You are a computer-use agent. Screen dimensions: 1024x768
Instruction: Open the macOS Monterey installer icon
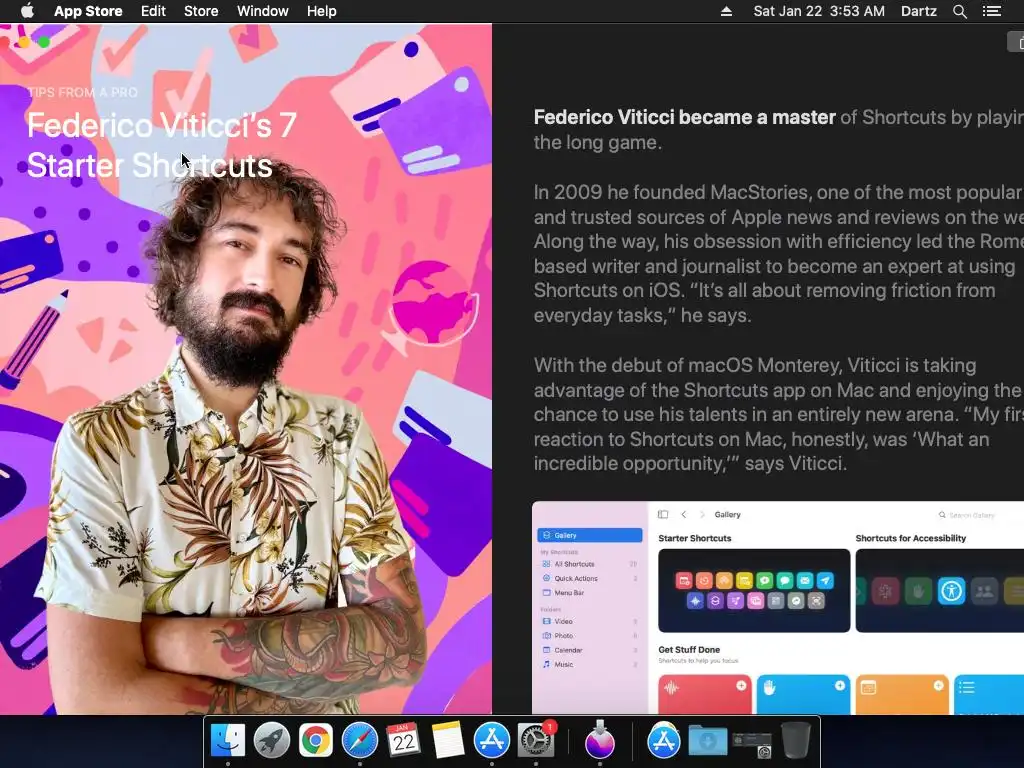pos(600,741)
